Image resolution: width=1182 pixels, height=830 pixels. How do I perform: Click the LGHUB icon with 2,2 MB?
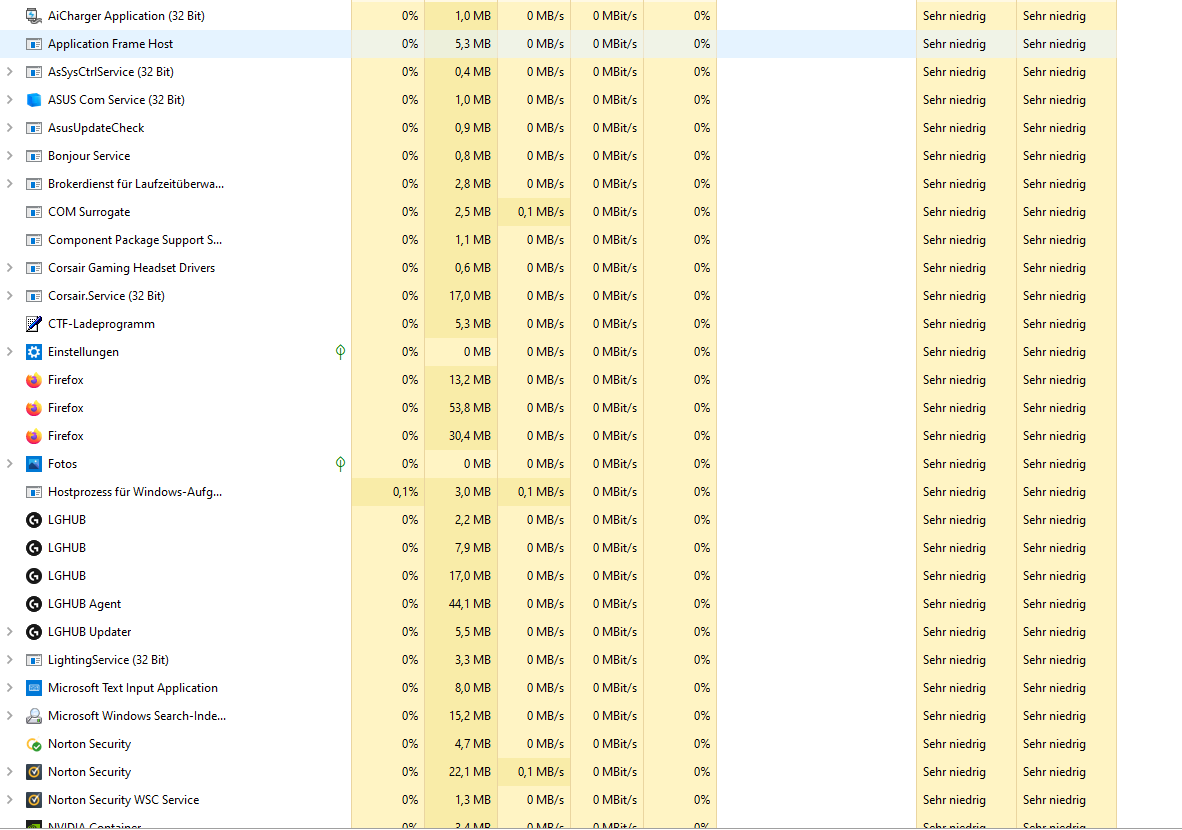tap(33, 520)
